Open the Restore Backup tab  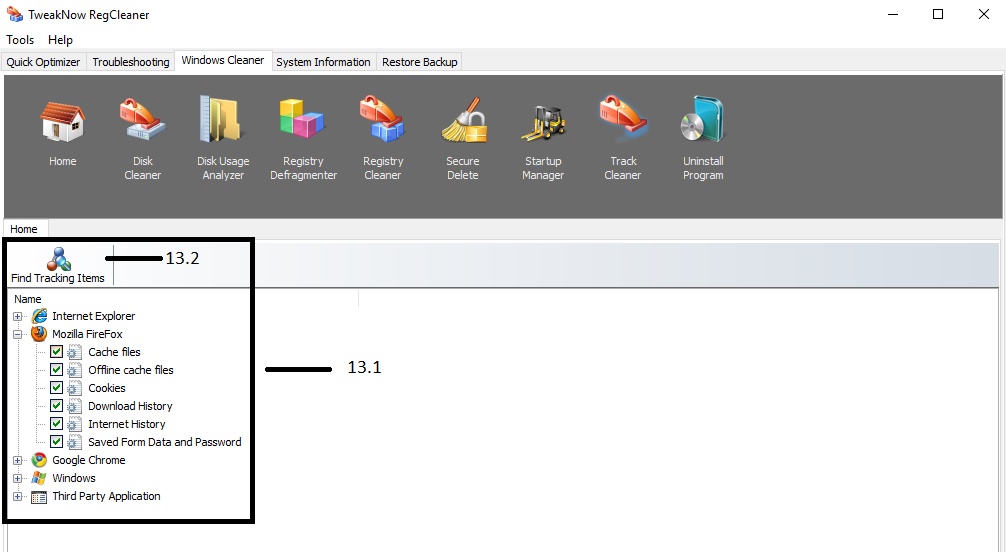point(420,62)
